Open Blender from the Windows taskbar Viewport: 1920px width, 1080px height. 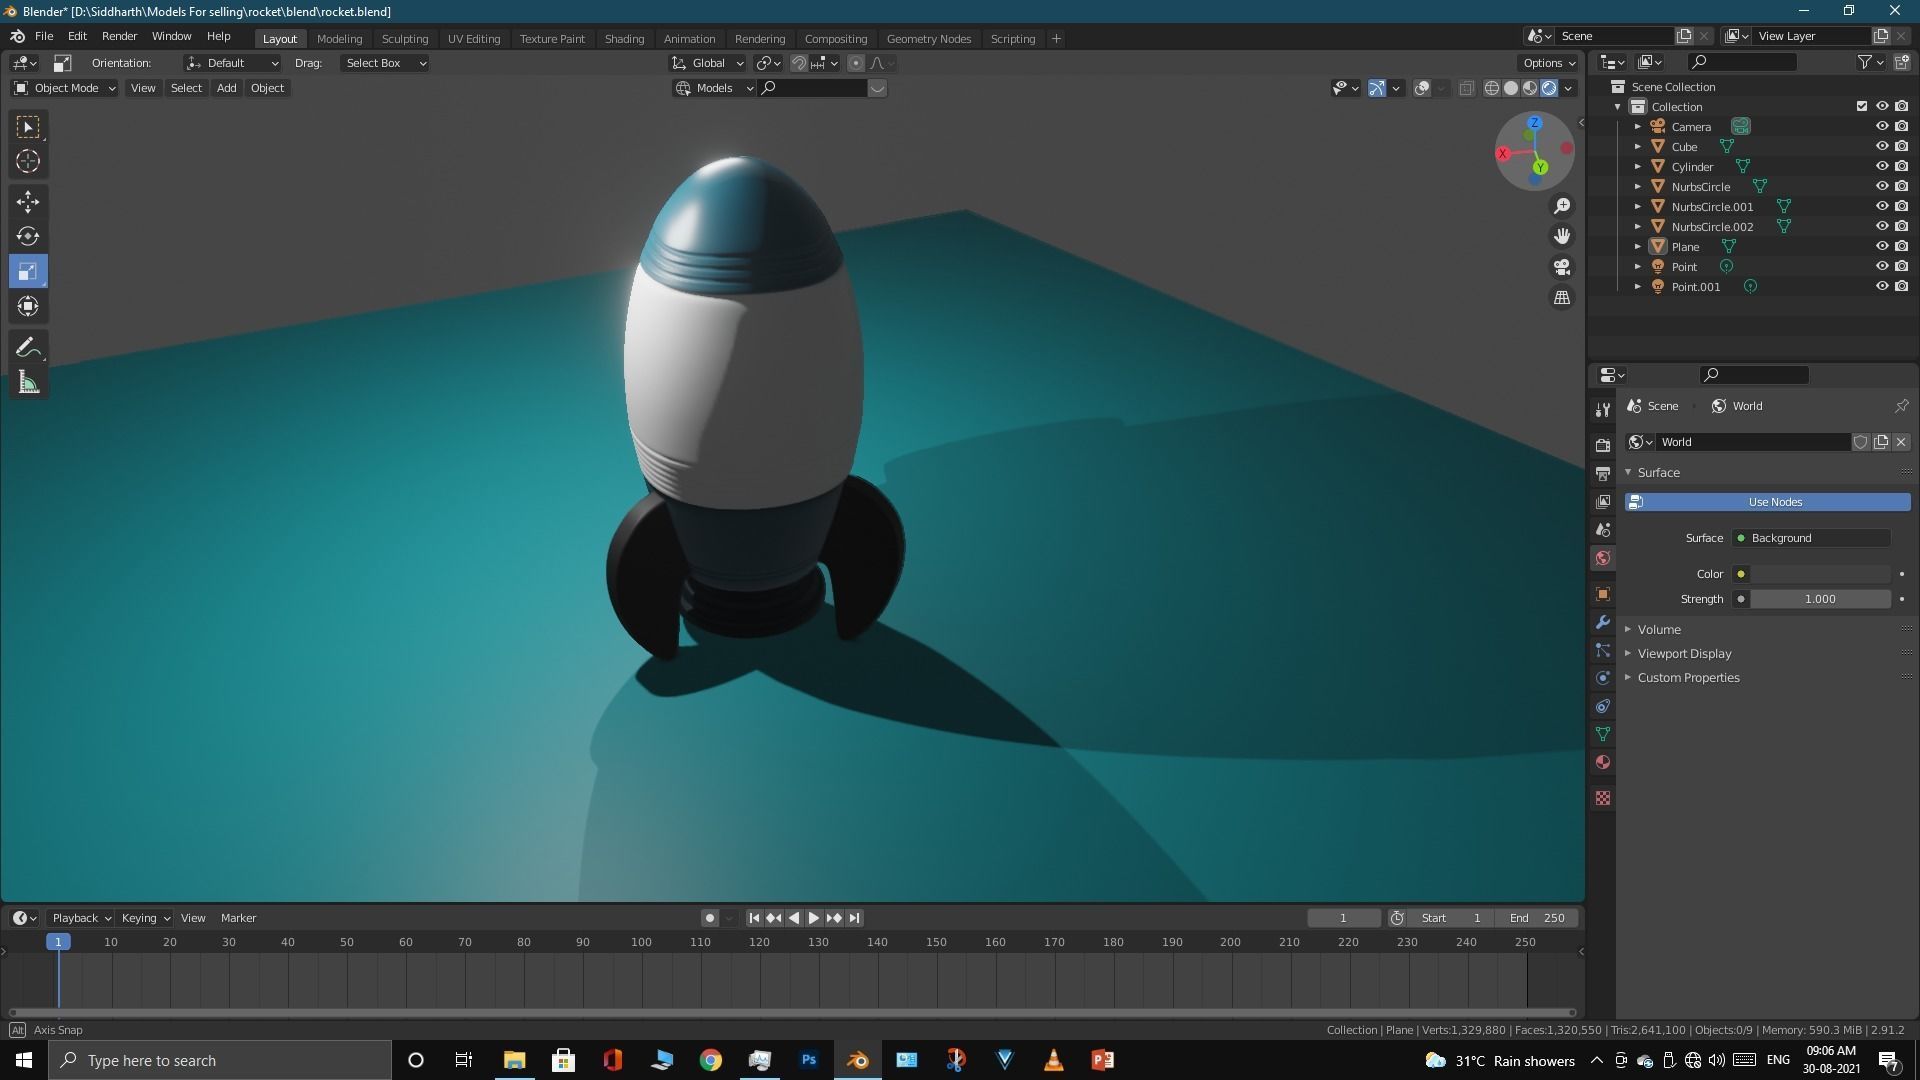(858, 1060)
